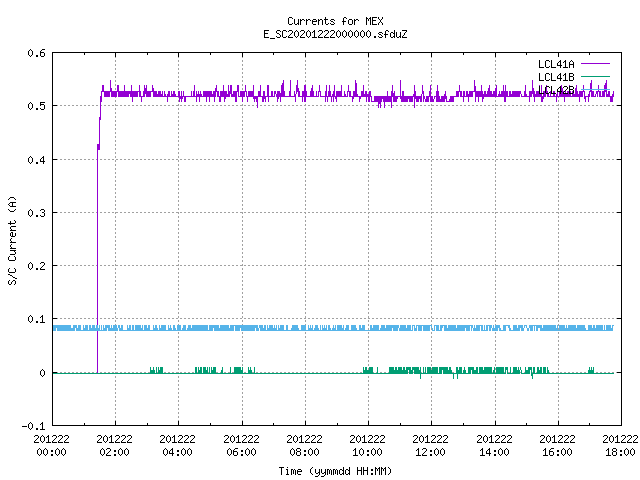Image resolution: width=640 pixels, height=480 pixels.
Task: Click the 0.1 y-axis tick label
Action: tap(36, 319)
